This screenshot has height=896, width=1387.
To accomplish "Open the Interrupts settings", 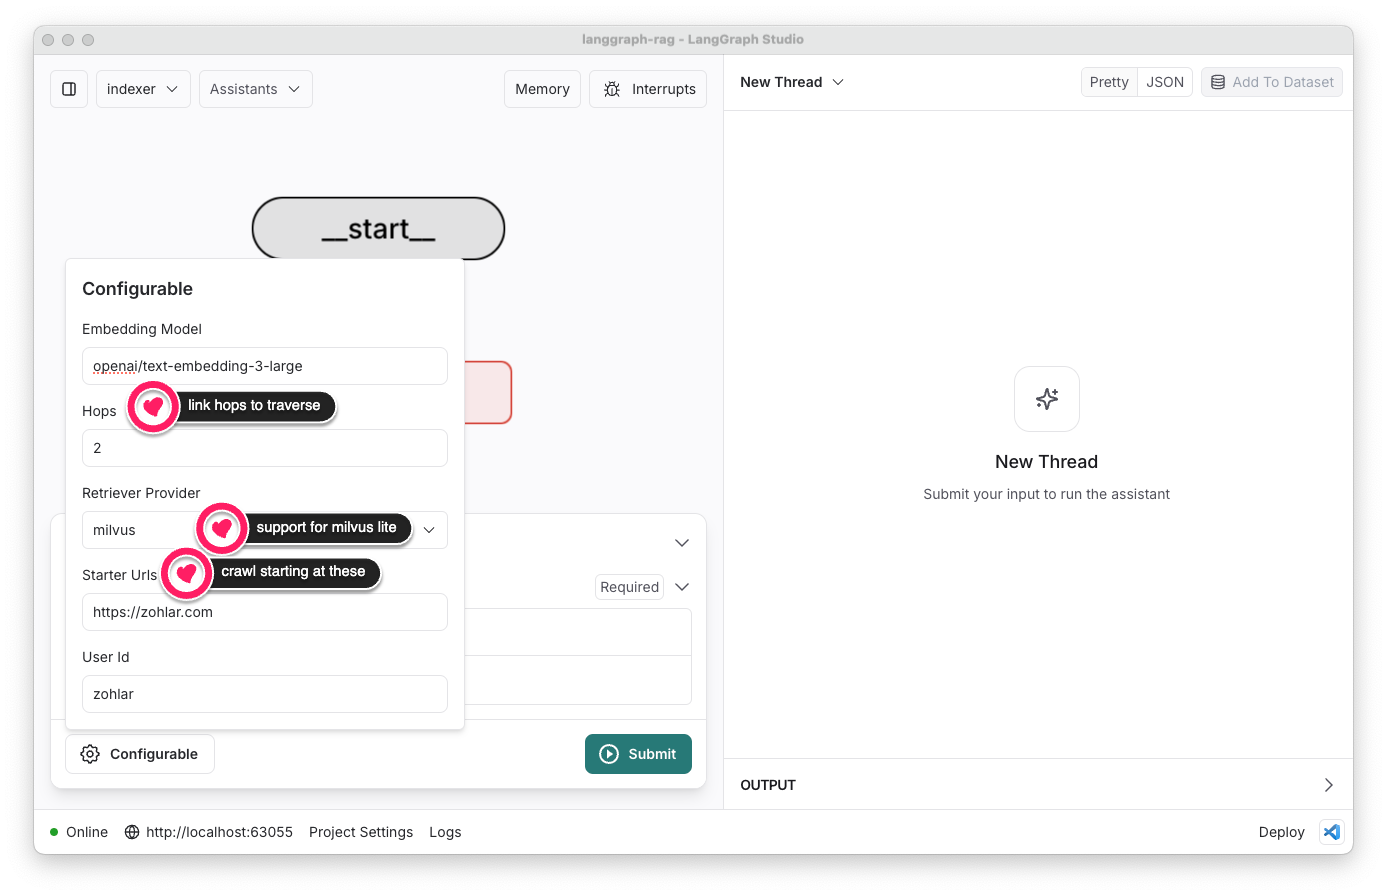I will pyautogui.click(x=648, y=89).
